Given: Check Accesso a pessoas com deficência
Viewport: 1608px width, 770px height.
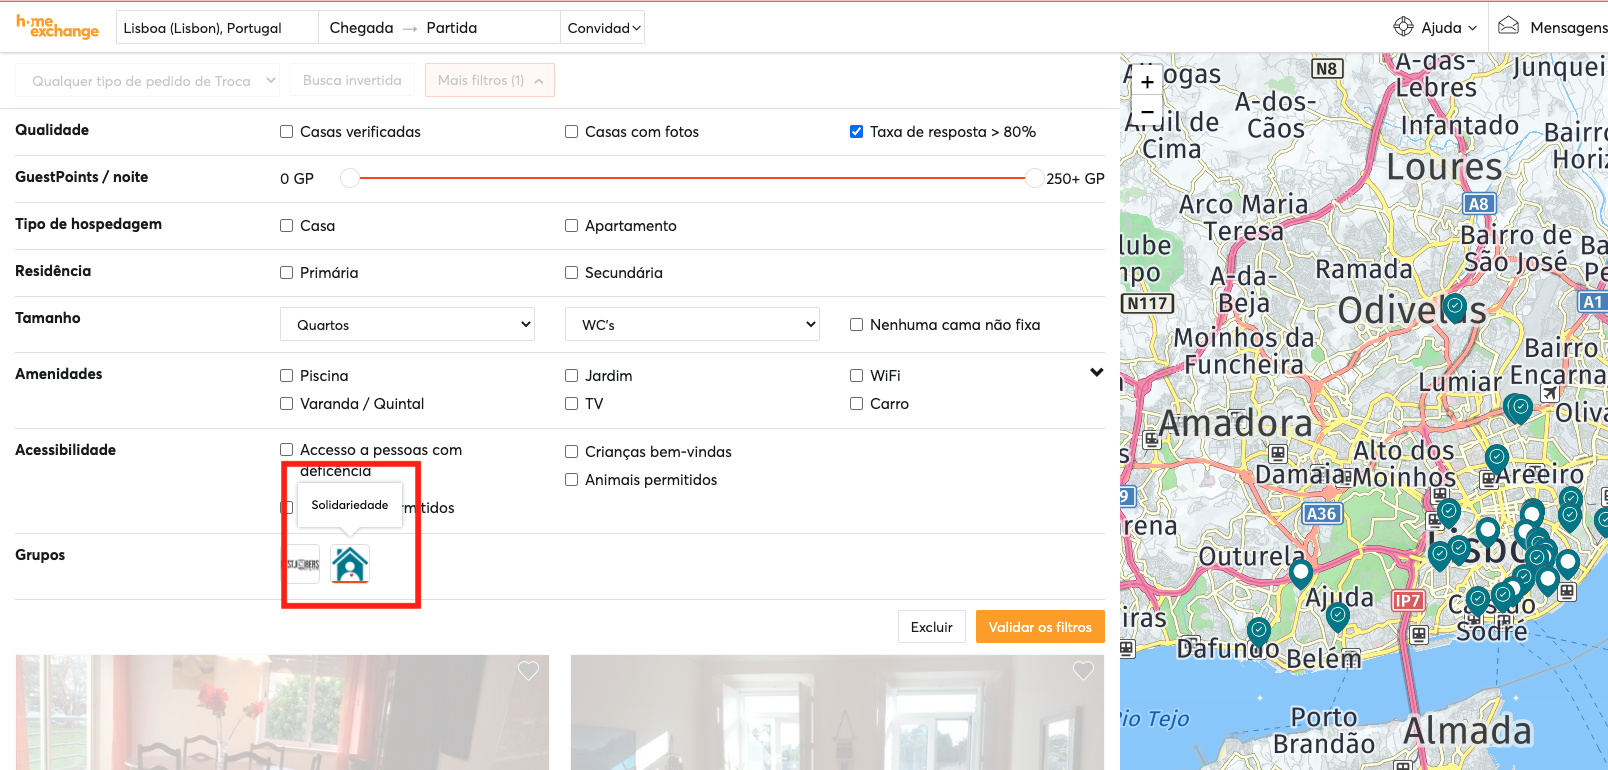Looking at the screenshot, I should tap(287, 449).
